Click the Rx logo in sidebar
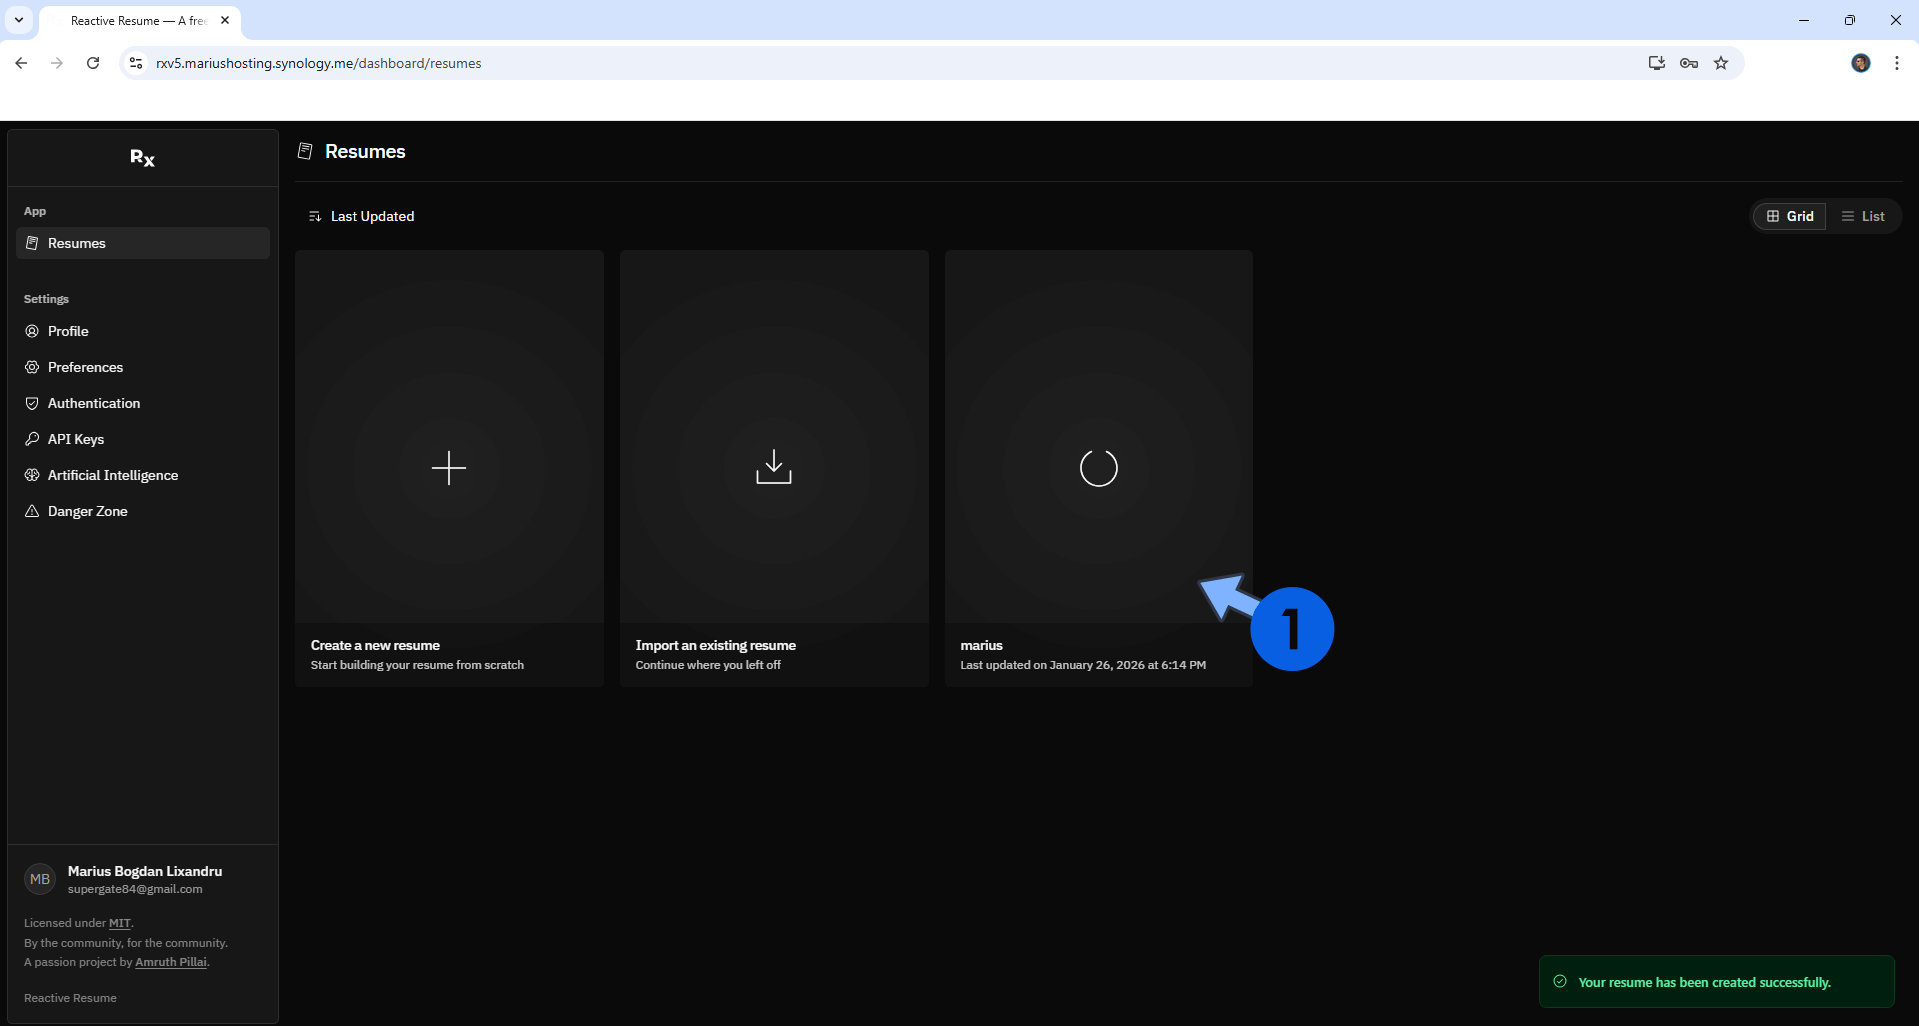This screenshot has width=1919, height=1026. point(142,158)
